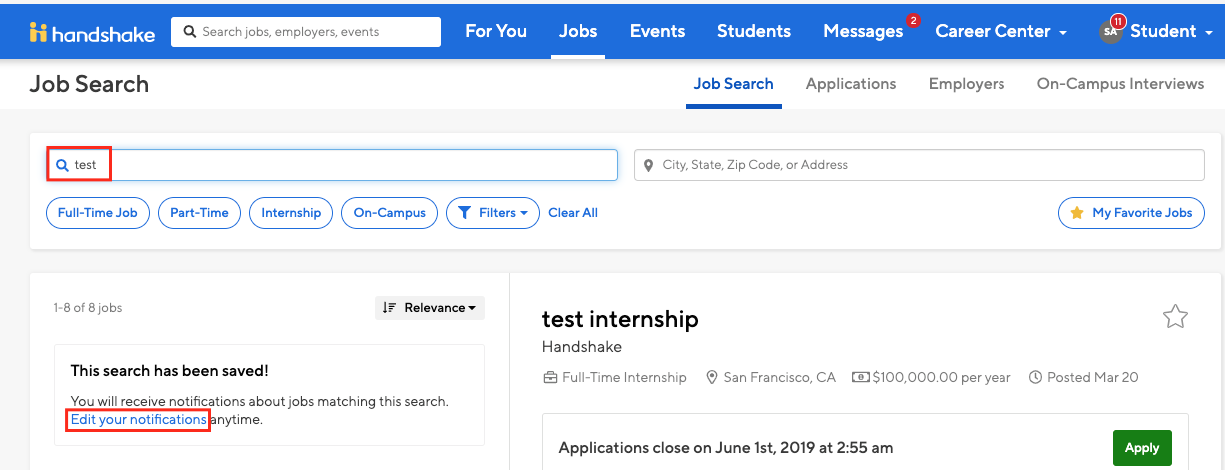
Task: Open the Edit your notifications link
Action: 138,420
